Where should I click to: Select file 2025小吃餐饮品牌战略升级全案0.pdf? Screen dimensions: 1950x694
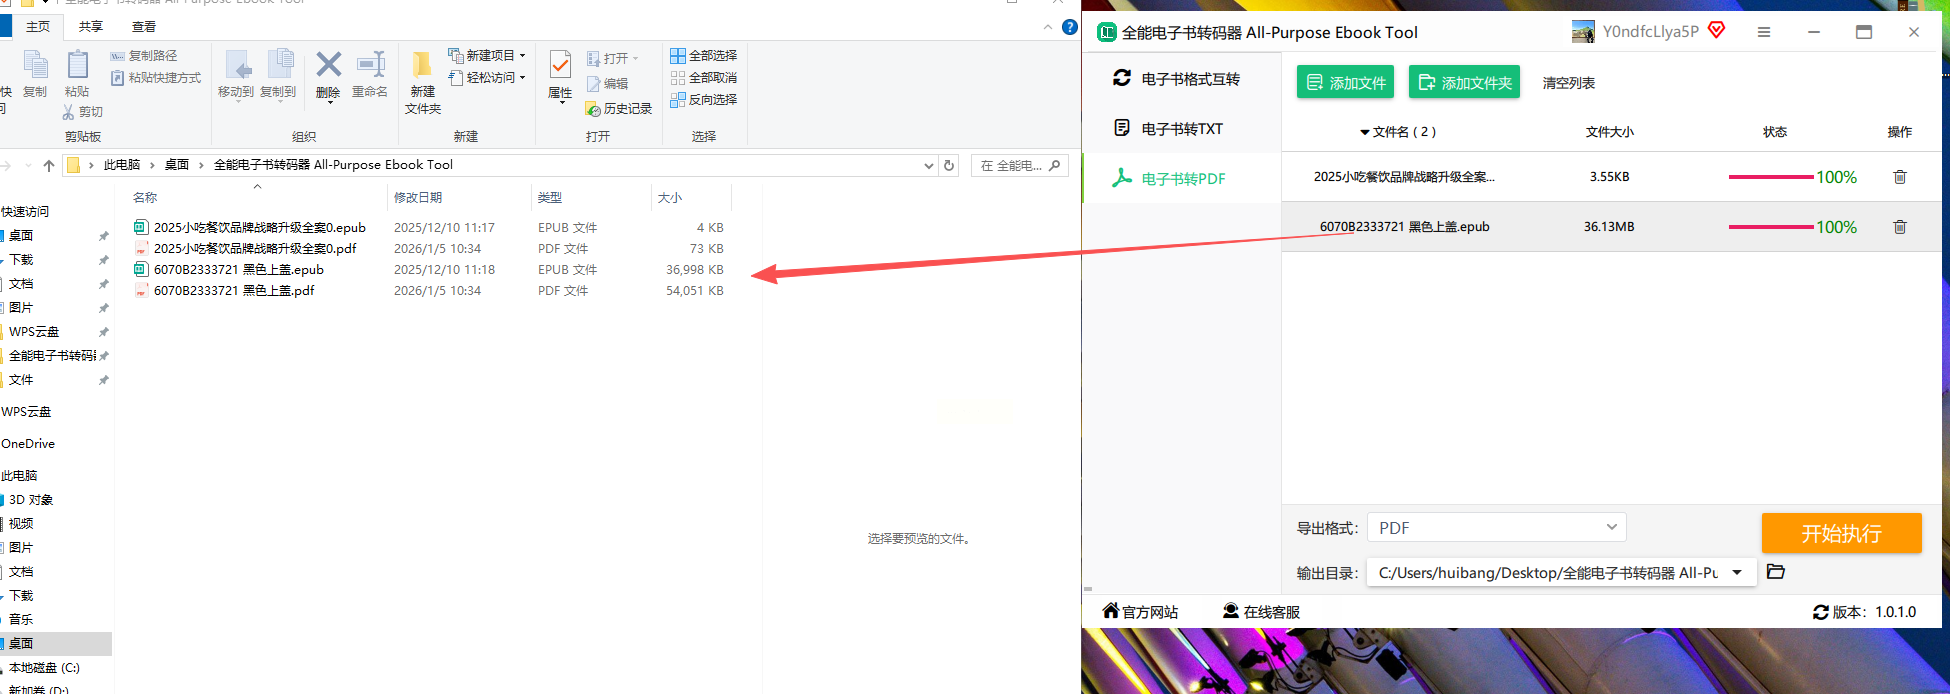click(245, 249)
